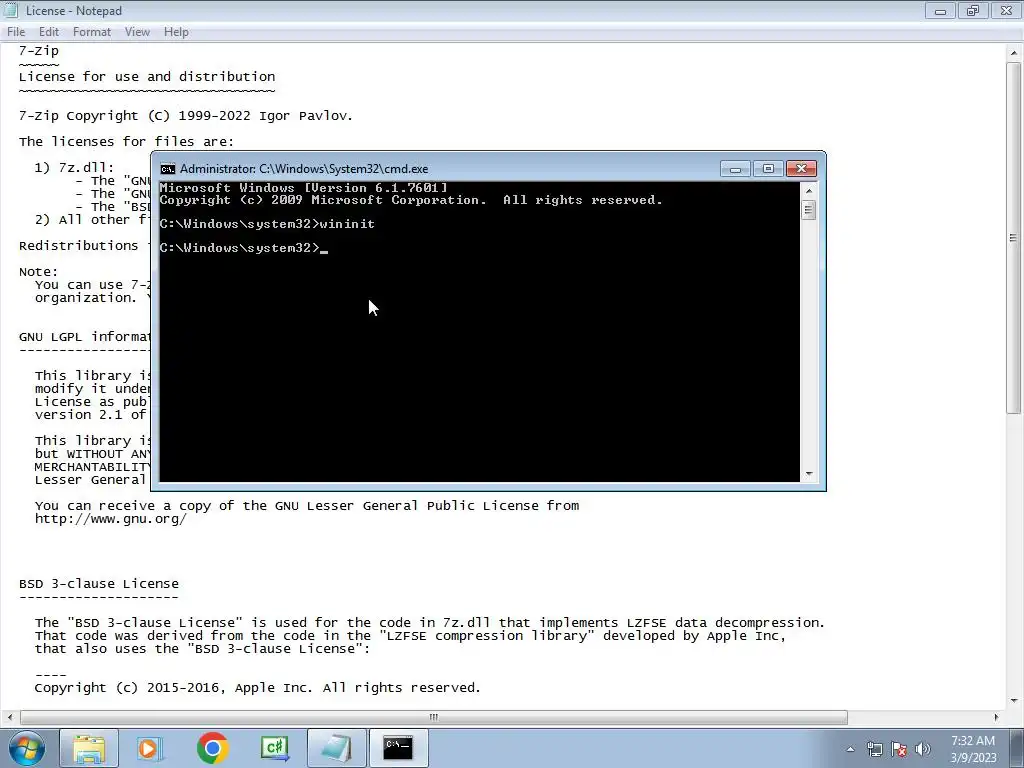Open Windows Media Player from taskbar
The image size is (1024, 768).
(x=150, y=748)
